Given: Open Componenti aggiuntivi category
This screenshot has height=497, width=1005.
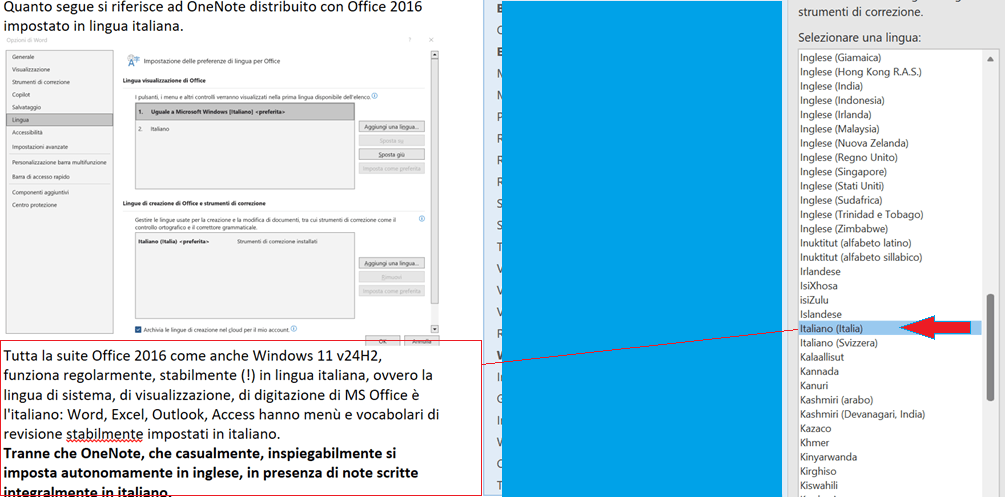Looking at the screenshot, I should coord(40,192).
